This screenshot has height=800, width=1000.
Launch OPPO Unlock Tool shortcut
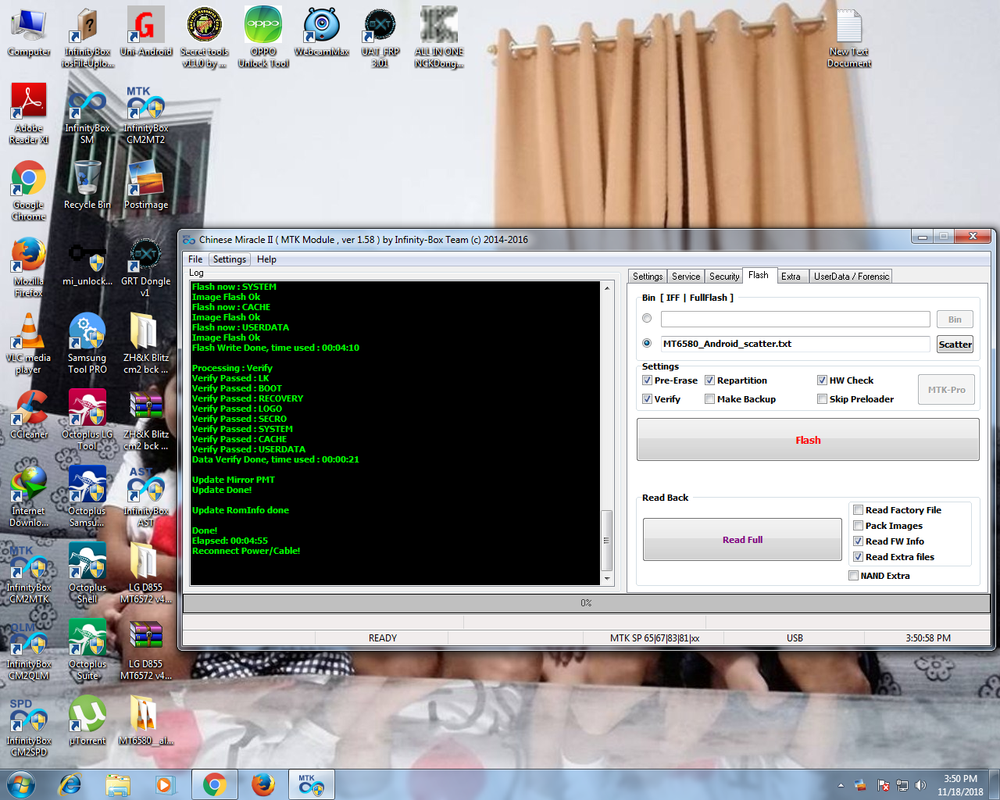click(263, 37)
